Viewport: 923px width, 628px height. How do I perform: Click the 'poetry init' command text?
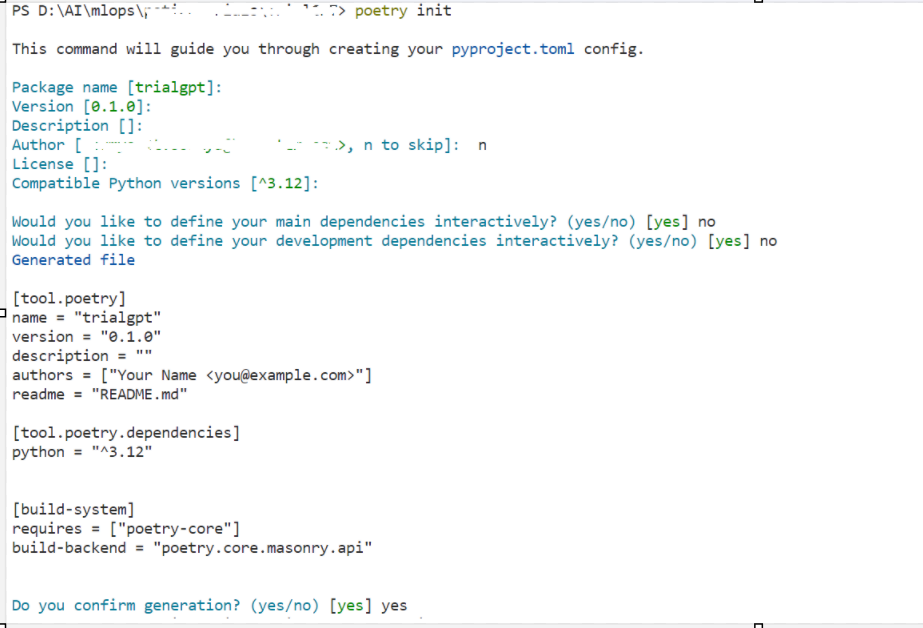403,11
